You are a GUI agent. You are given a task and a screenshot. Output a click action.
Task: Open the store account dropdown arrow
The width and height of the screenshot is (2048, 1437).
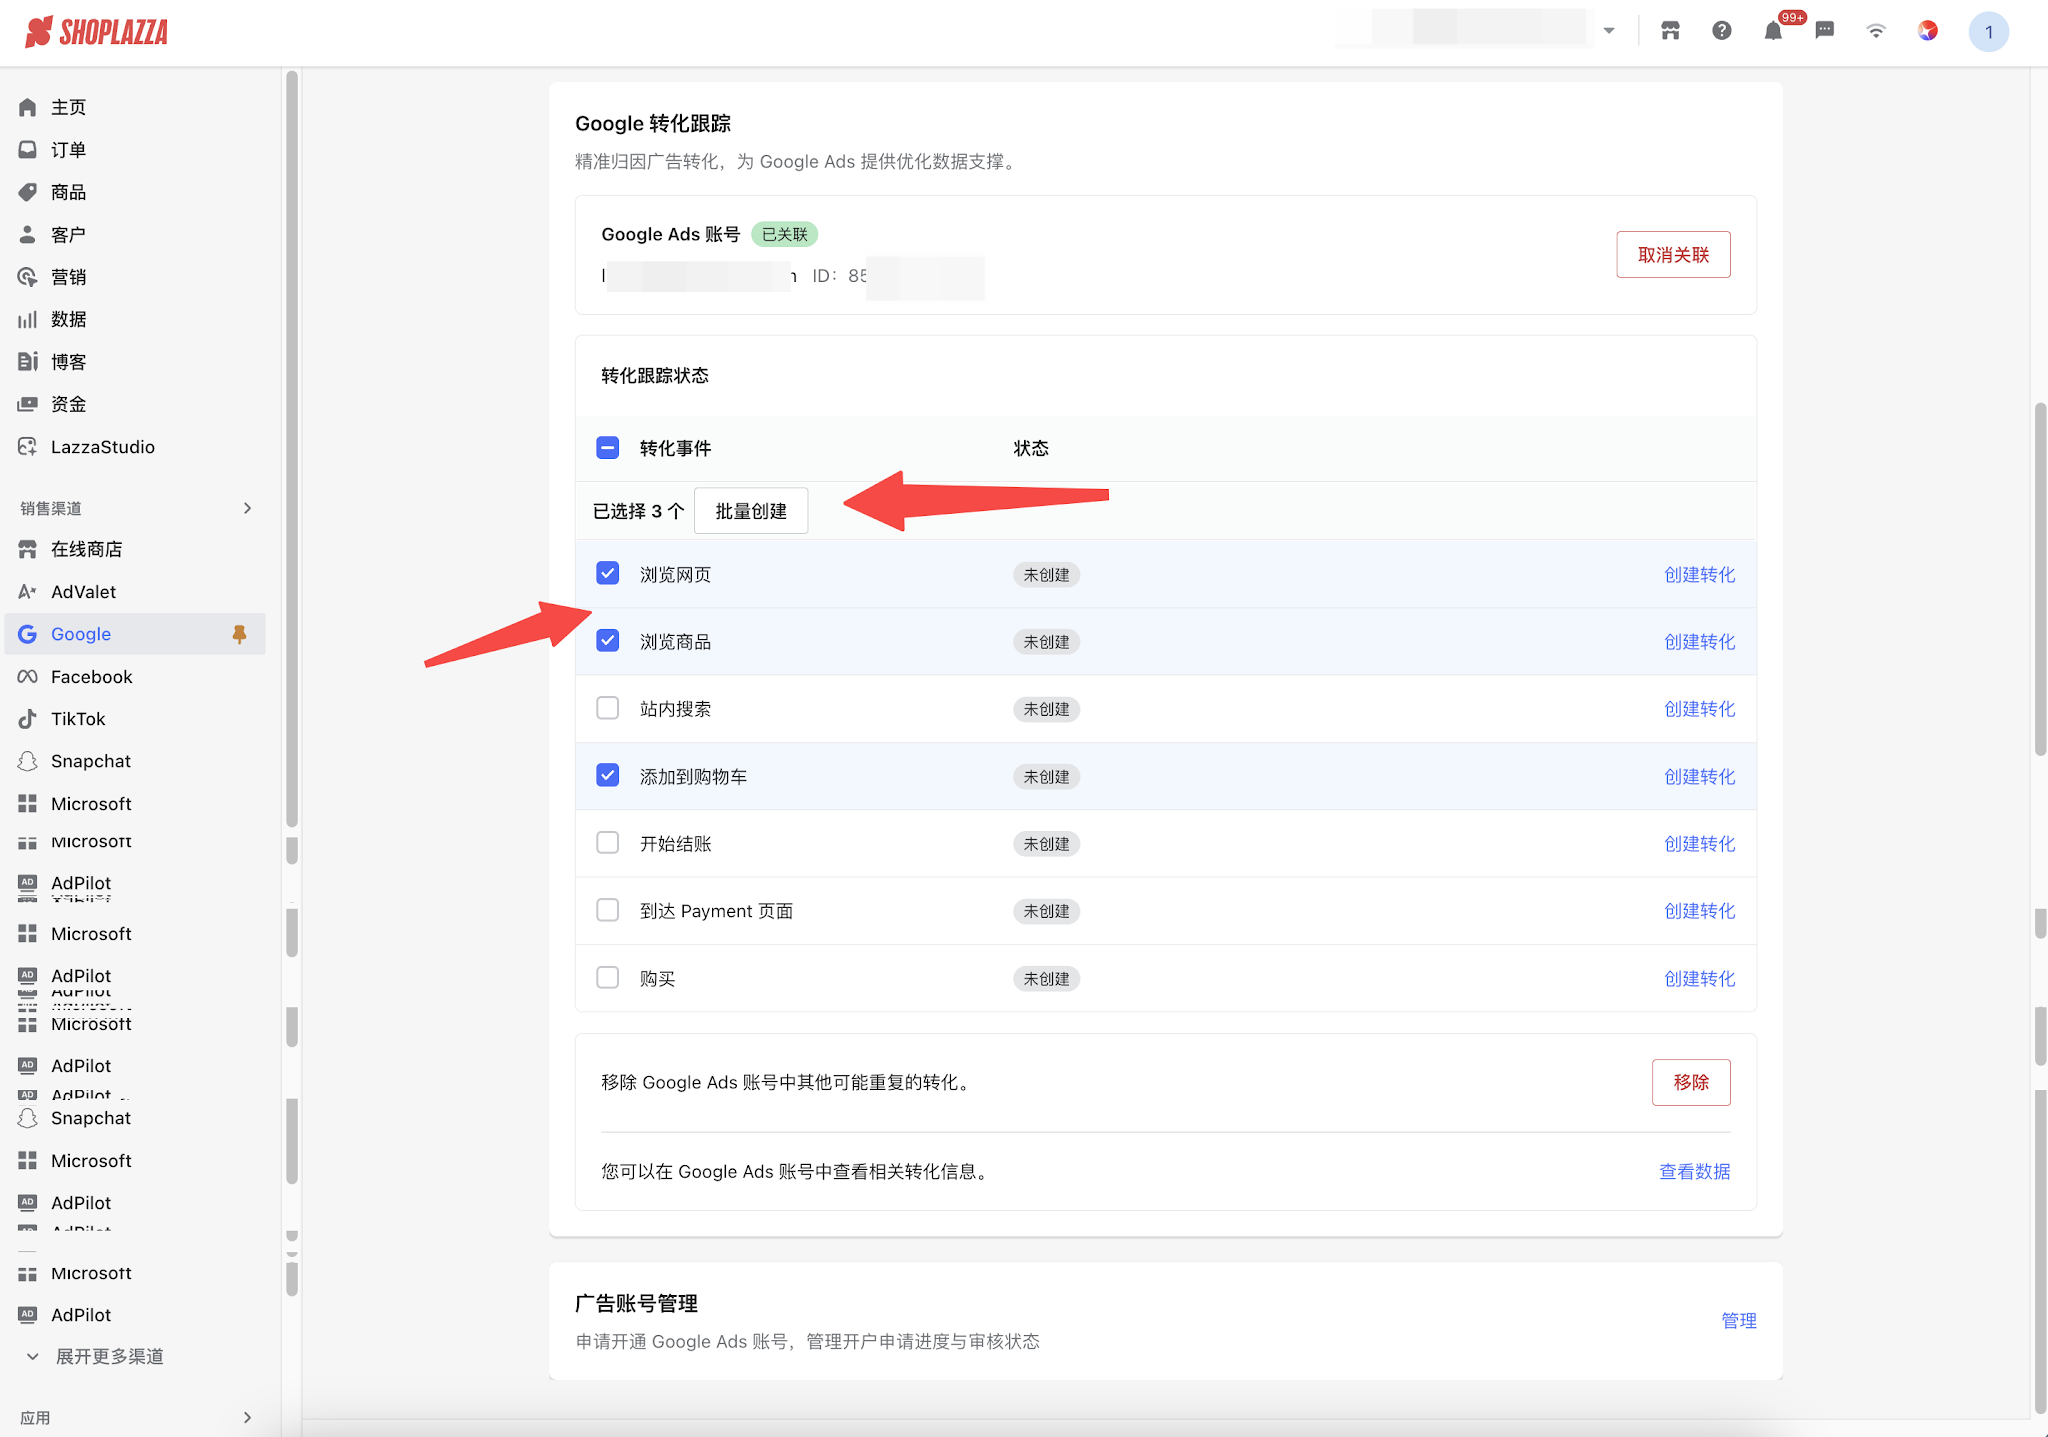[1609, 31]
